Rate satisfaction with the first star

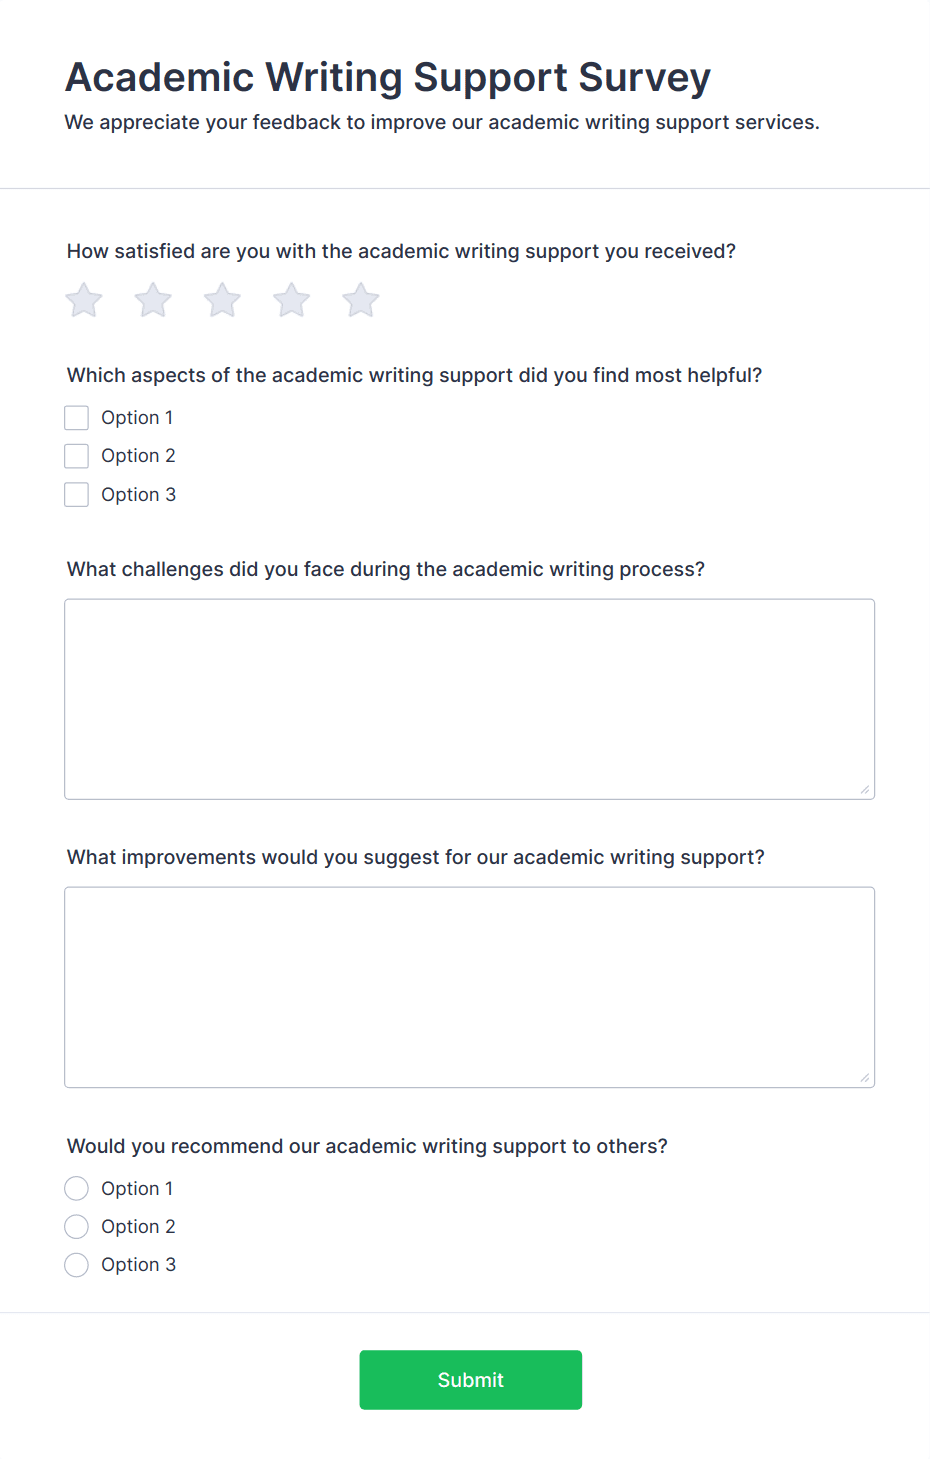84,300
